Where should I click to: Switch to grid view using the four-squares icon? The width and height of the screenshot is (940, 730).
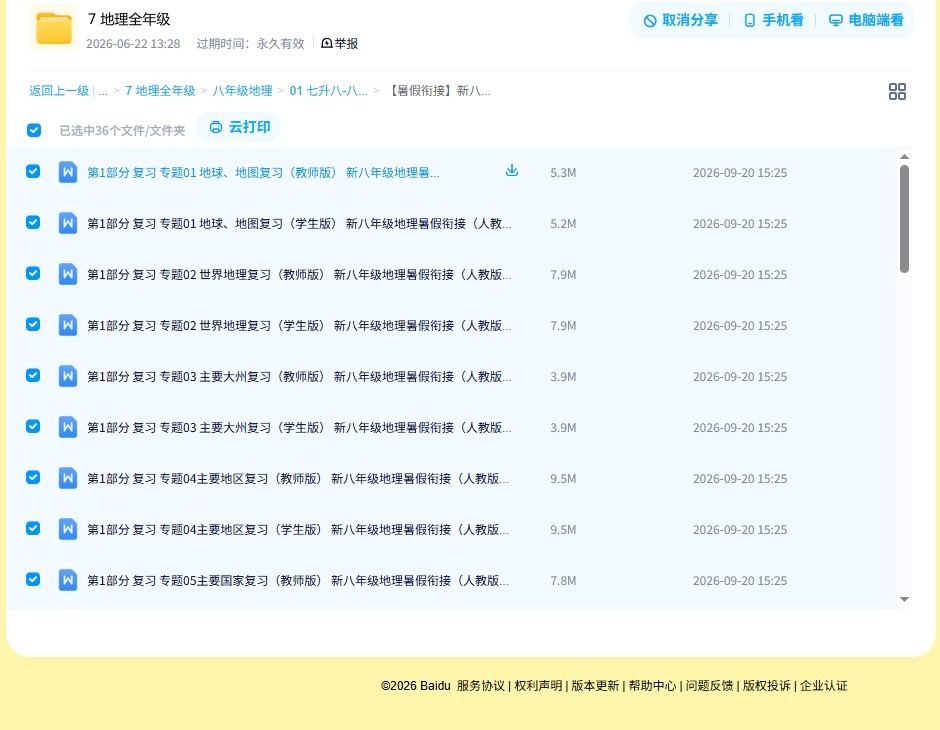(897, 91)
